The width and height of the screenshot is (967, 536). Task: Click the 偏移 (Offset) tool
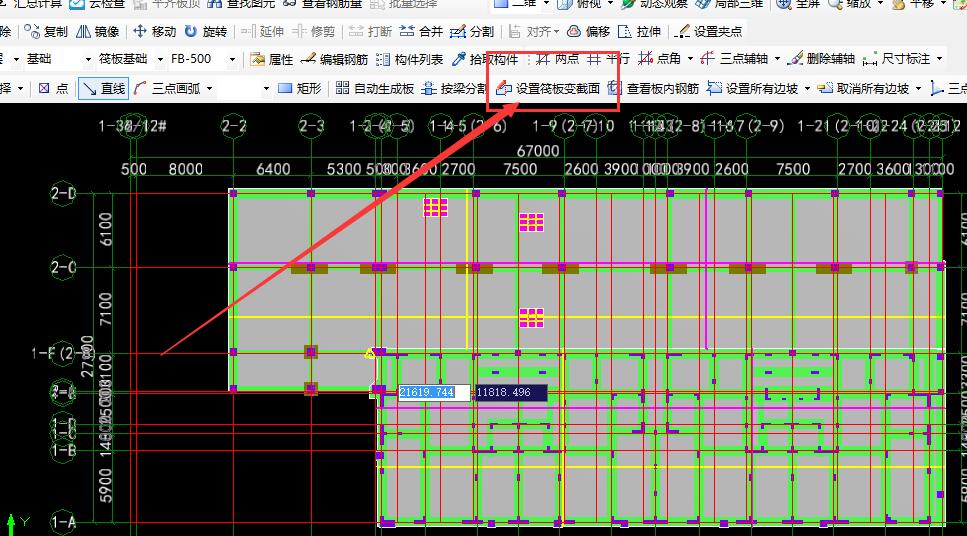click(x=589, y=31)
